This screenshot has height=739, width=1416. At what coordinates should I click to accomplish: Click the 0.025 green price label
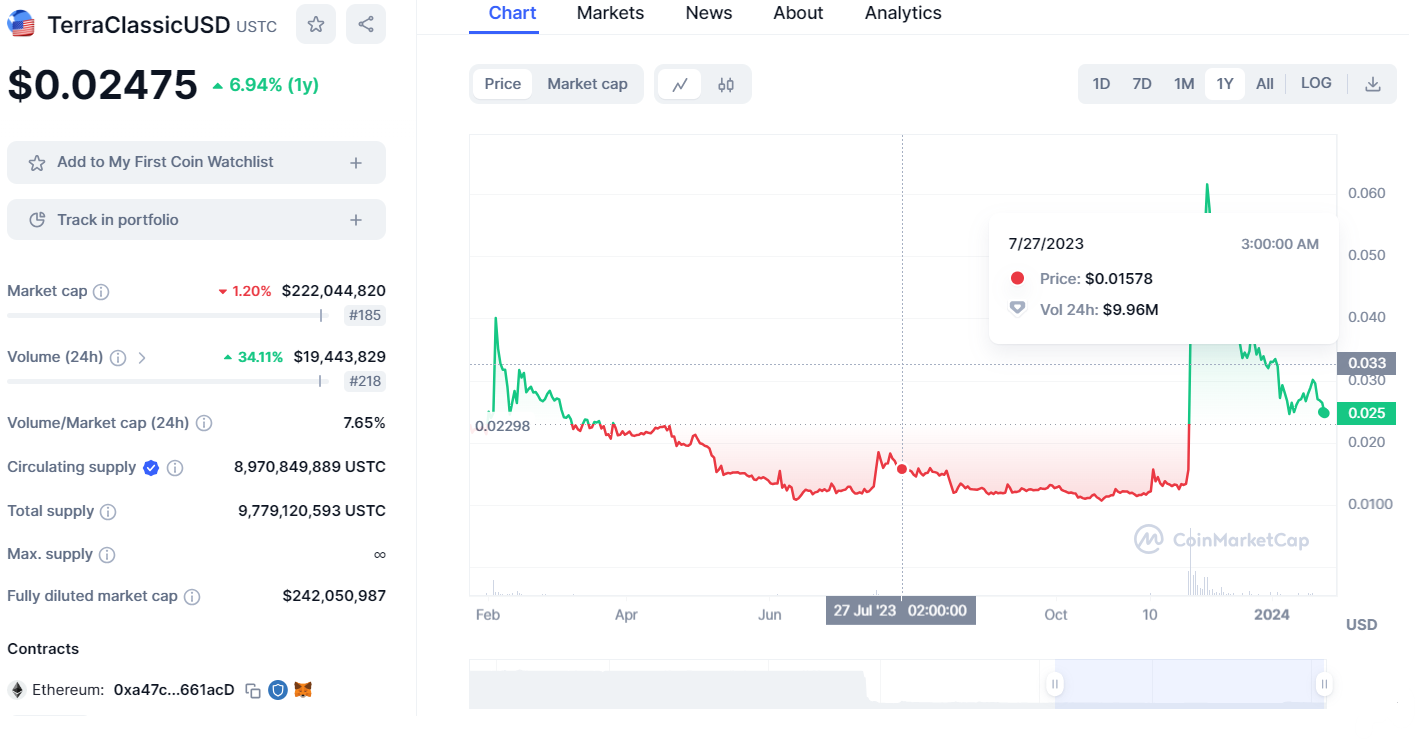click(1366, 412)
